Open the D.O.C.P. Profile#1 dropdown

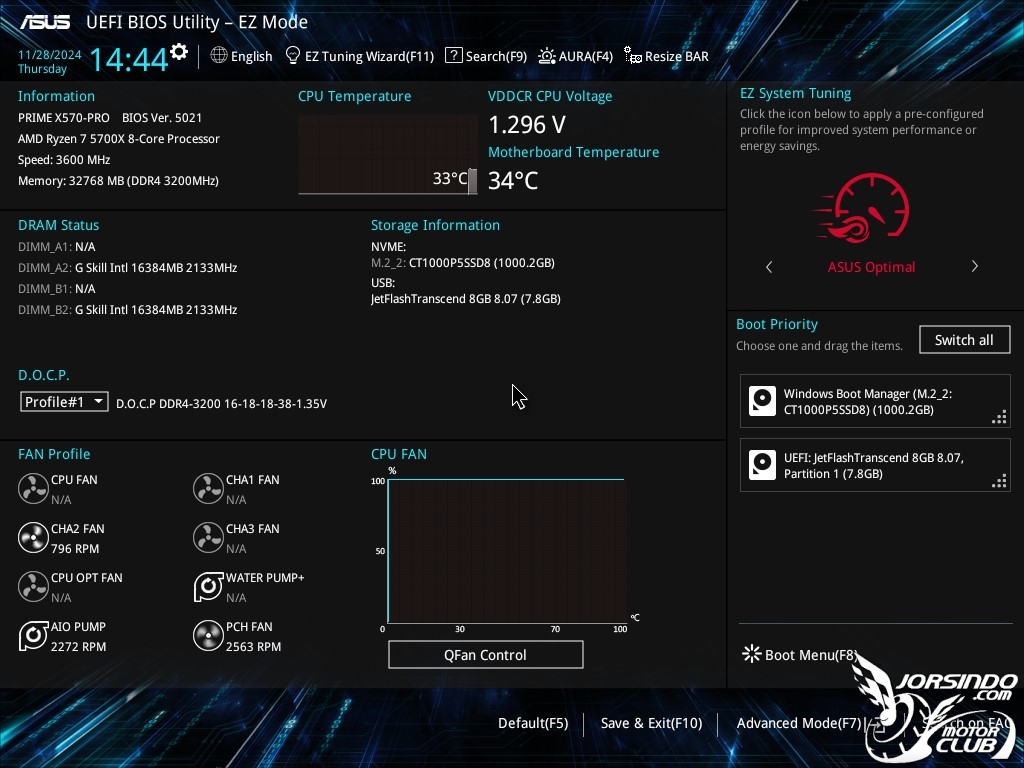pyautogui.click(x=64, y=402)
